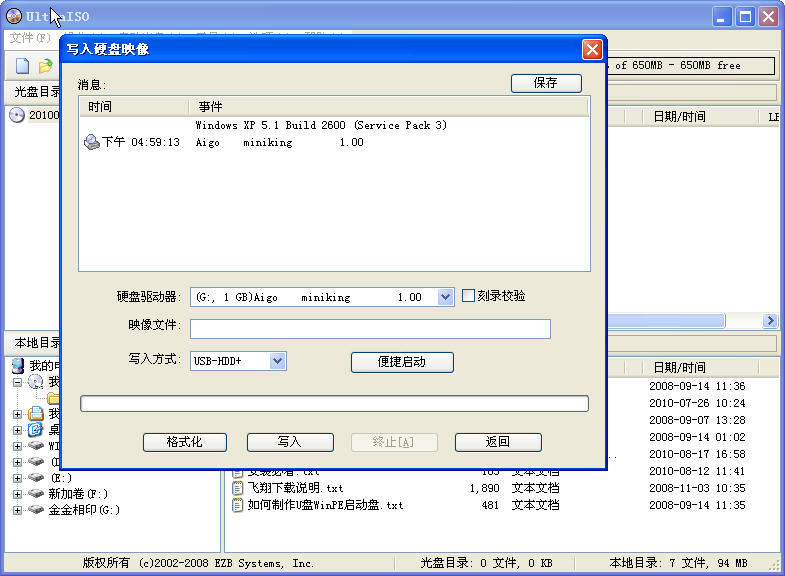Open the 硬盘驱动器 drive dropdown

click(445, 297)
